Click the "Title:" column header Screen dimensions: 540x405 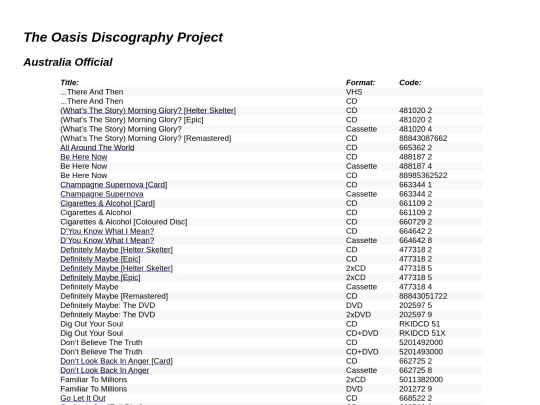pyautogui.click(x=70, y=83)
